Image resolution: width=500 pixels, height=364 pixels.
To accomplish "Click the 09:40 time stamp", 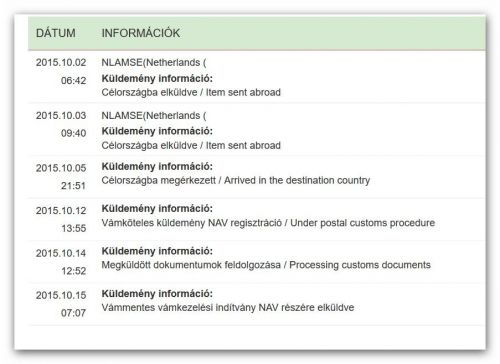I will click(73, 133).
